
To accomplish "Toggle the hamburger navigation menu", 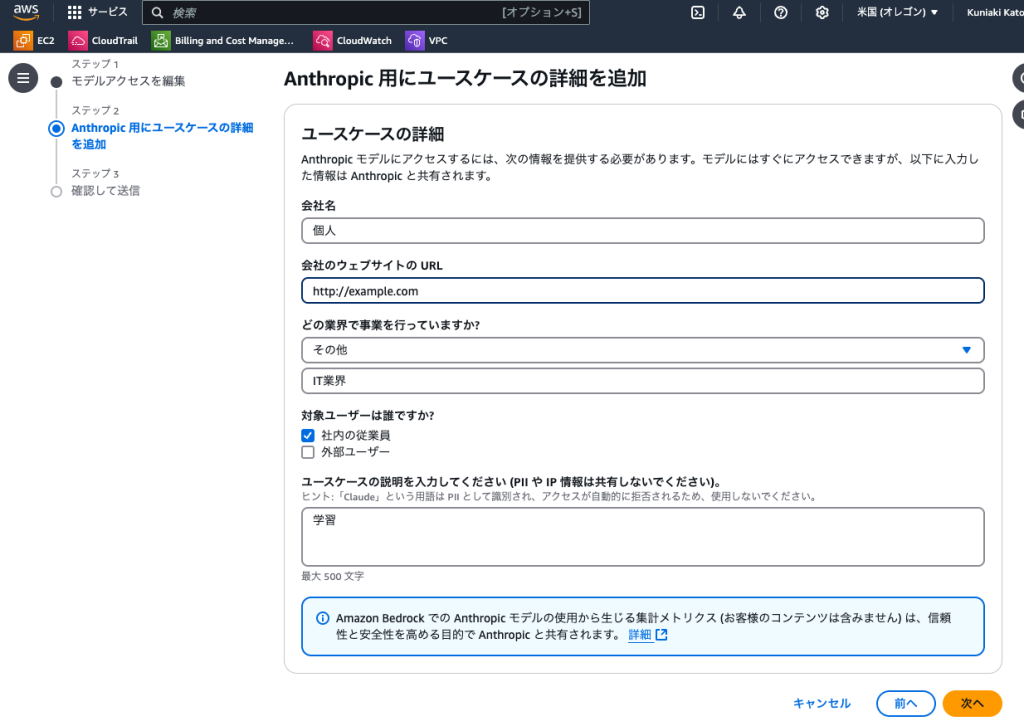I will [23, 78].
